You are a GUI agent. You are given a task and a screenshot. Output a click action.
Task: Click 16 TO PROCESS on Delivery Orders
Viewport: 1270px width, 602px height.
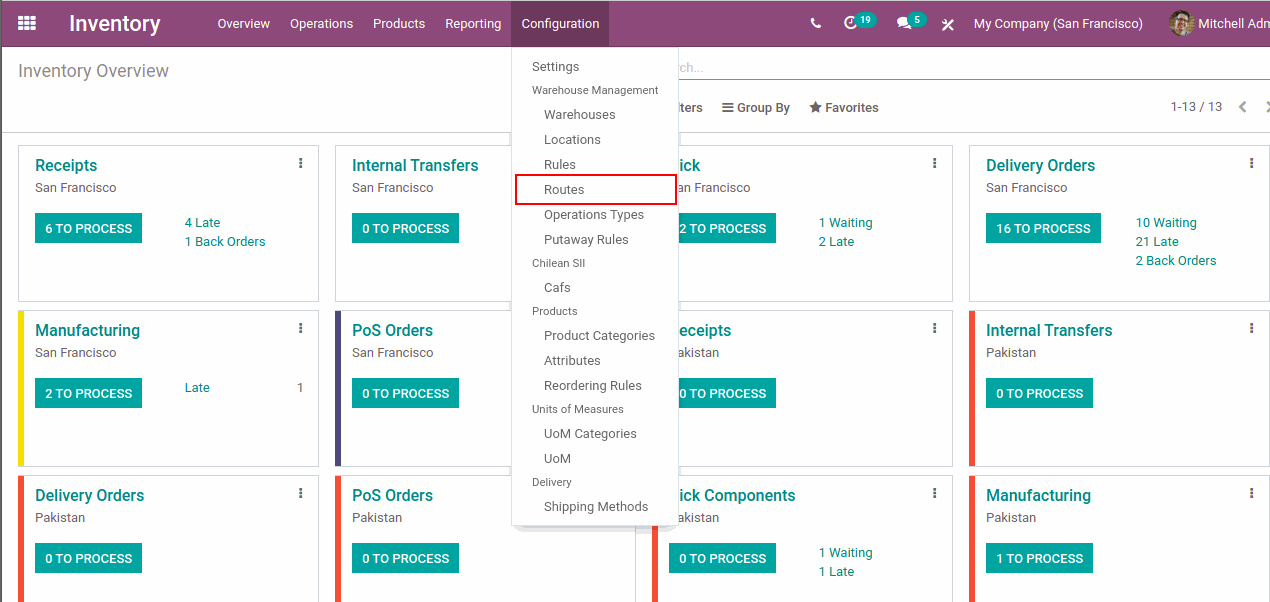1043,229
